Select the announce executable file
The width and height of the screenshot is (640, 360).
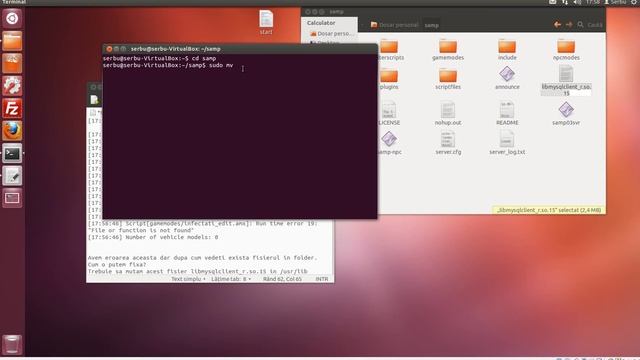coord(507,78)
